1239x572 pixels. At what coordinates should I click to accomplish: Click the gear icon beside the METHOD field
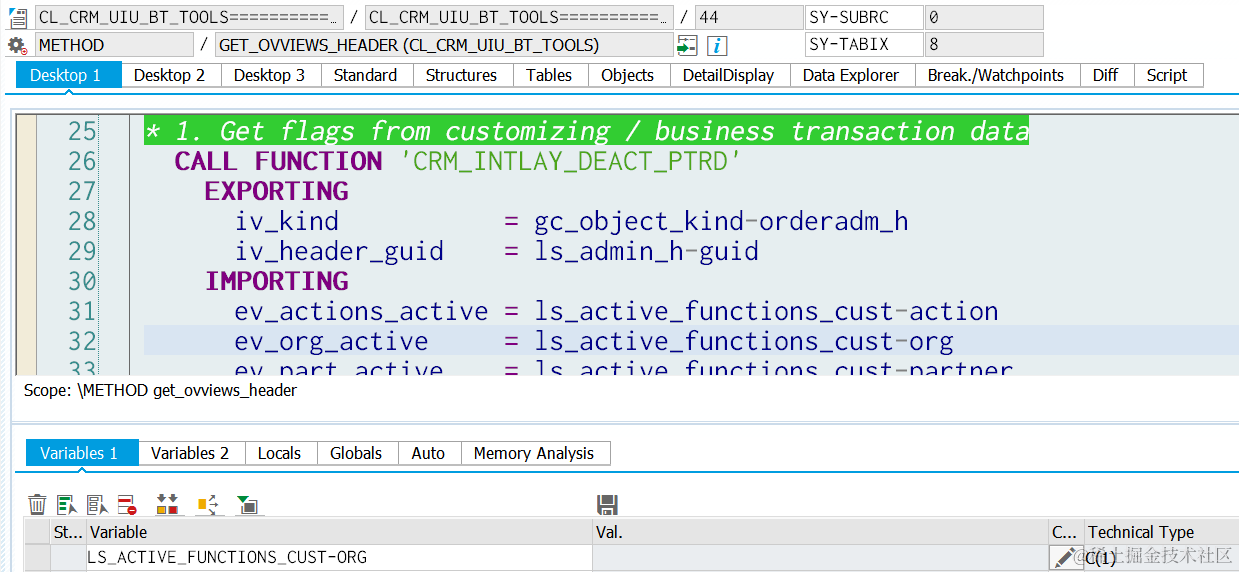pyautogui.click(x=17, y=45)
